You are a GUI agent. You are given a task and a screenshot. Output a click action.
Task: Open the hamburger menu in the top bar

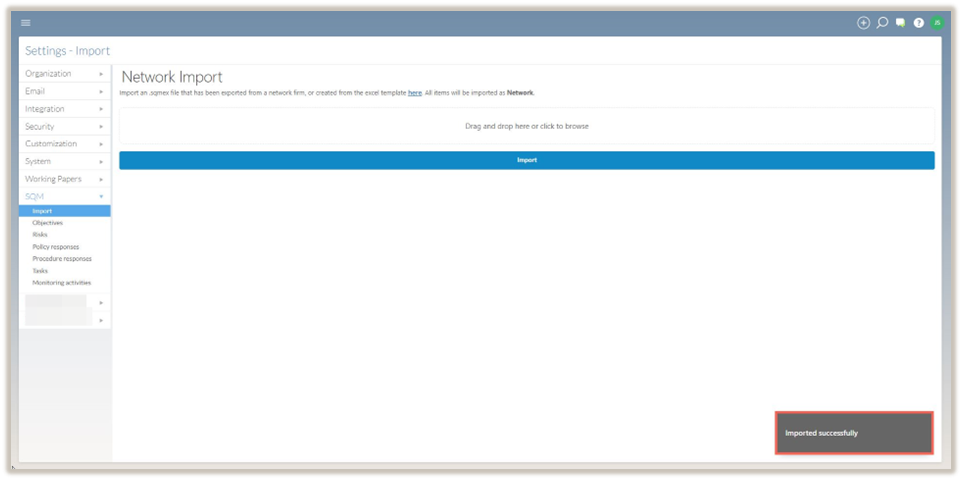pyautogui.click(x=26, y=23)
